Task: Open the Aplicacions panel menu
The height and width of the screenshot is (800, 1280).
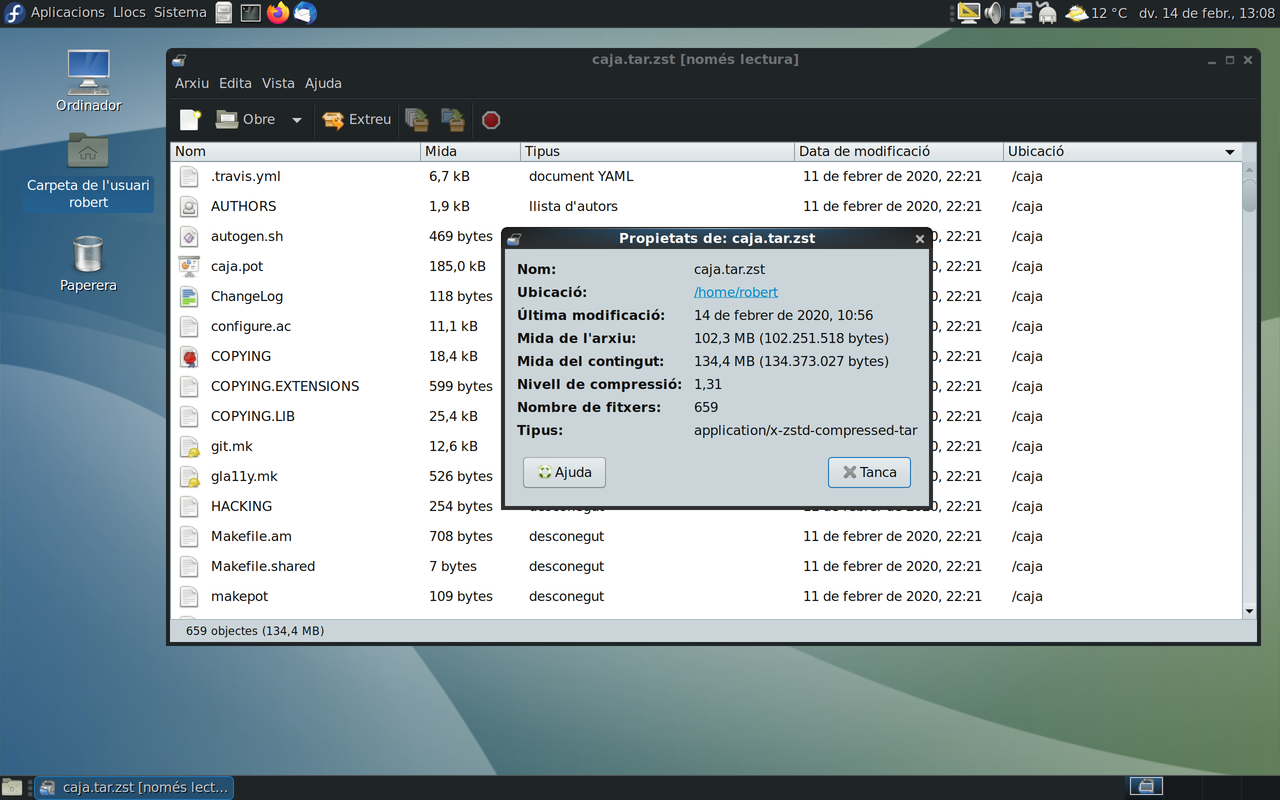Action: (x=67, y=13)
